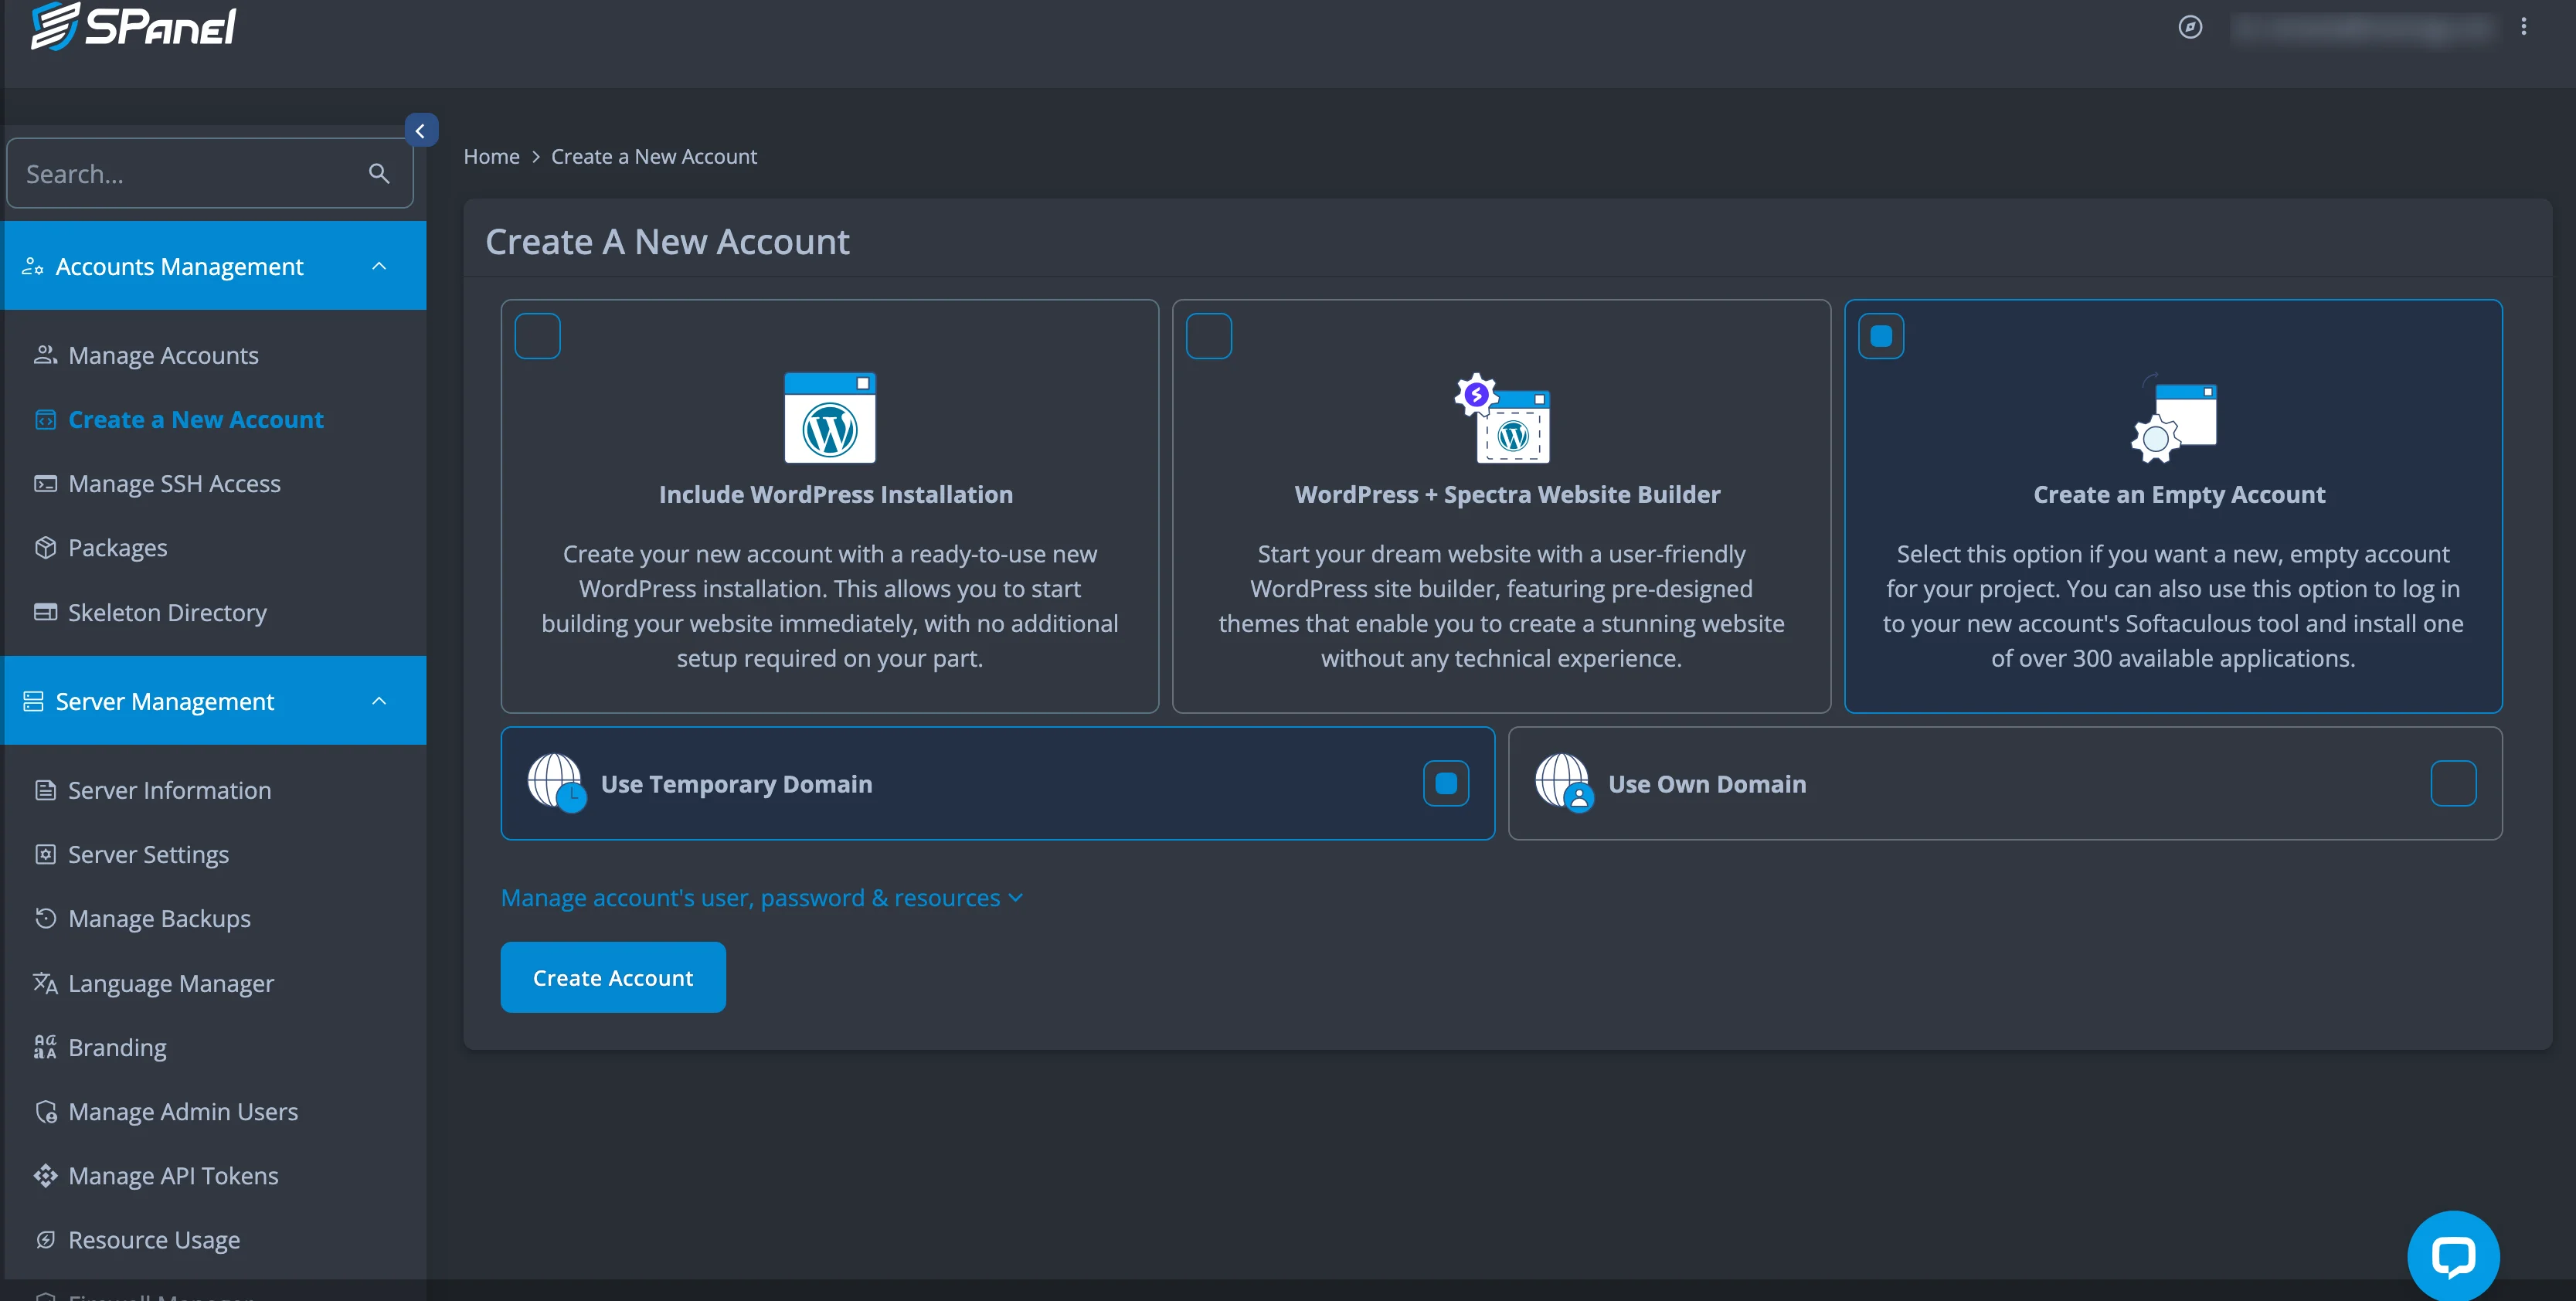Click the WordPress + Spectra Website Builder title
This screenshot has width=2576, height=1301.
pyautogui.click(x=1507, y=494)
